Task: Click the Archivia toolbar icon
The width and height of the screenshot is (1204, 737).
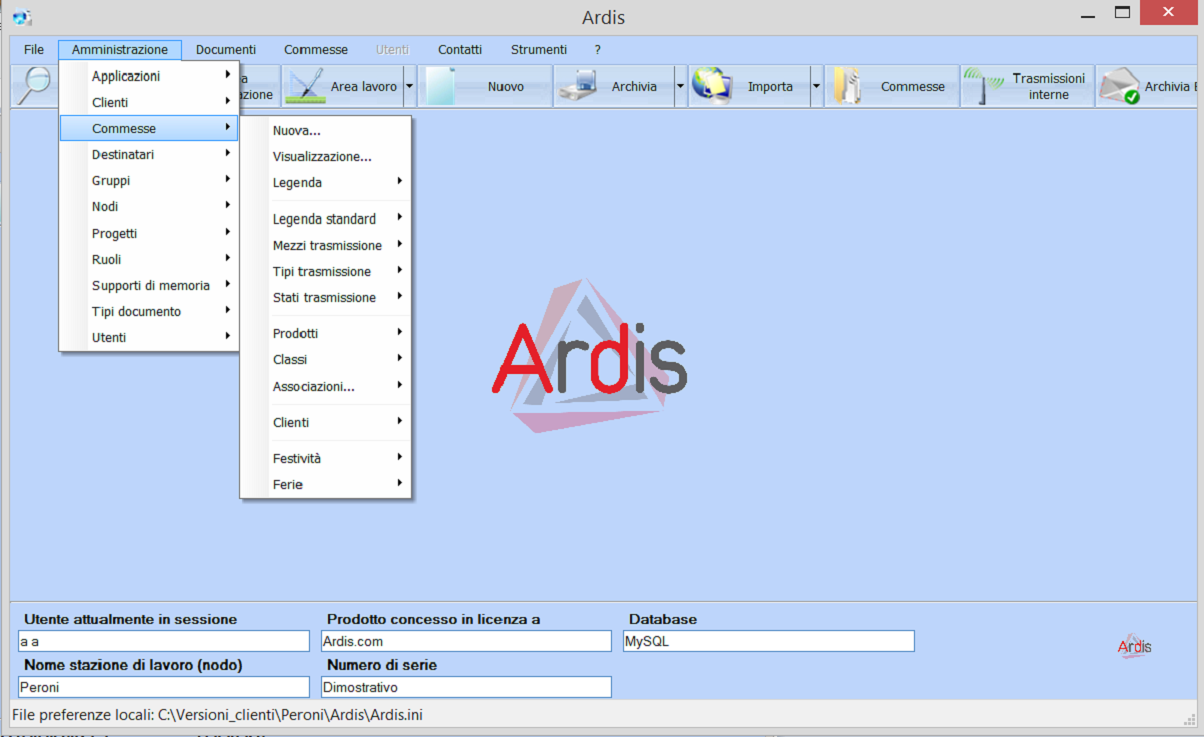Action: (579, 87)
